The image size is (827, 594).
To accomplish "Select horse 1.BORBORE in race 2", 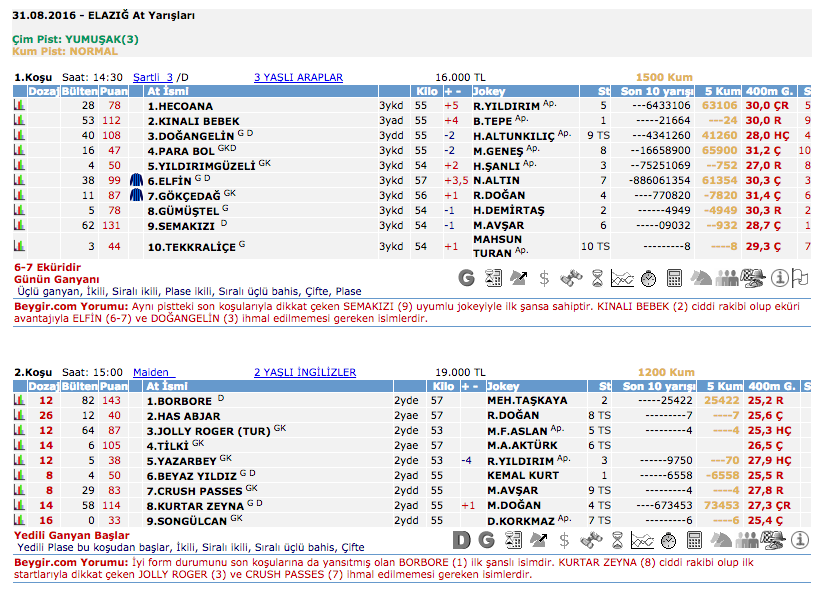I will 178,400.
